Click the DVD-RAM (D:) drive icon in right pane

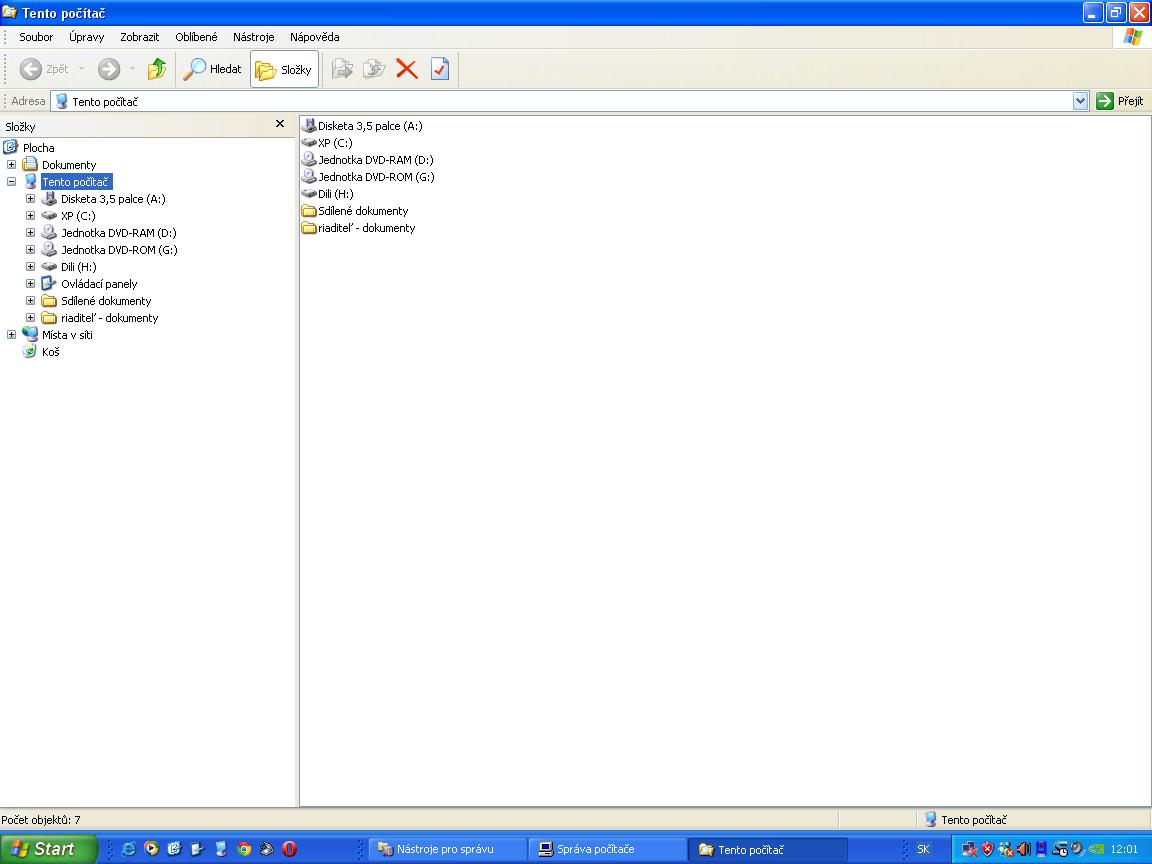(309, 159)
